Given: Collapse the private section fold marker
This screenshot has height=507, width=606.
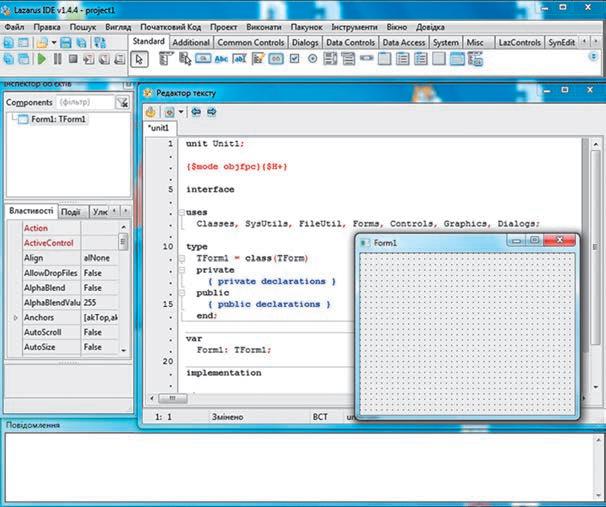Looking at the screenshot, I should pyautogui.click(x=181, y=270).
